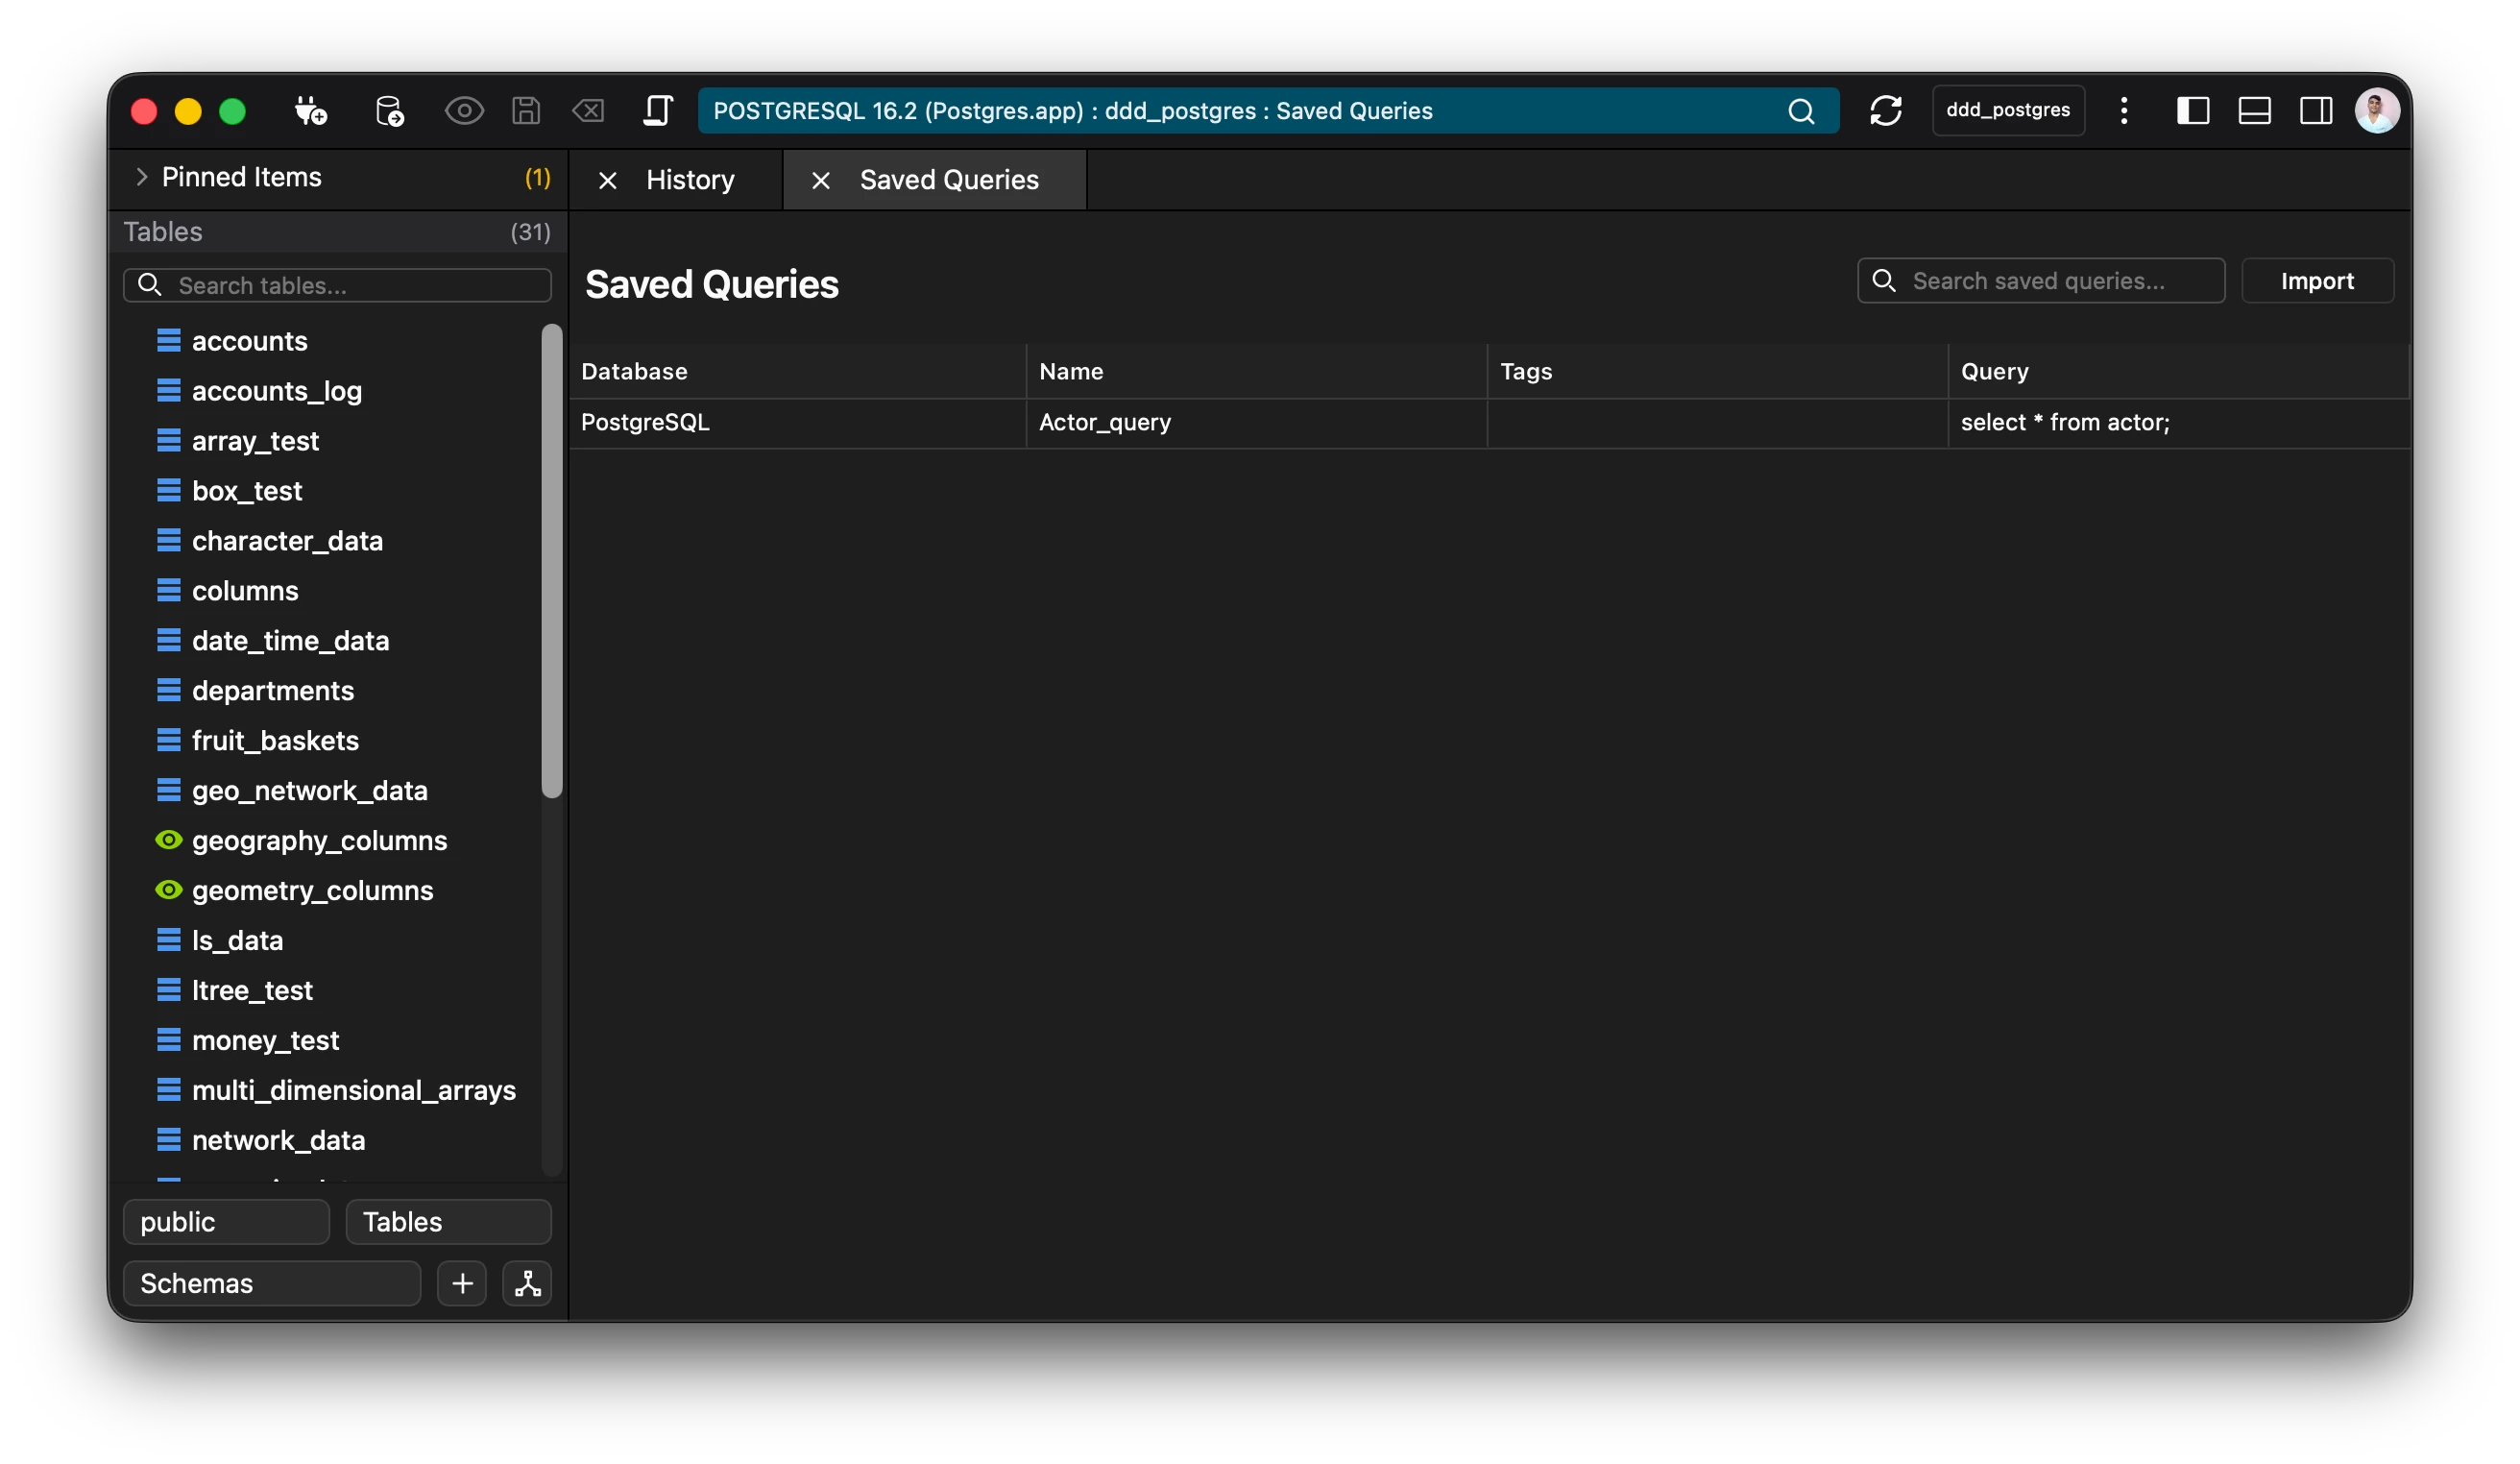Click the eye preview icon in toolbar
The image size is (2520, 1464).
tap(464, 111)
